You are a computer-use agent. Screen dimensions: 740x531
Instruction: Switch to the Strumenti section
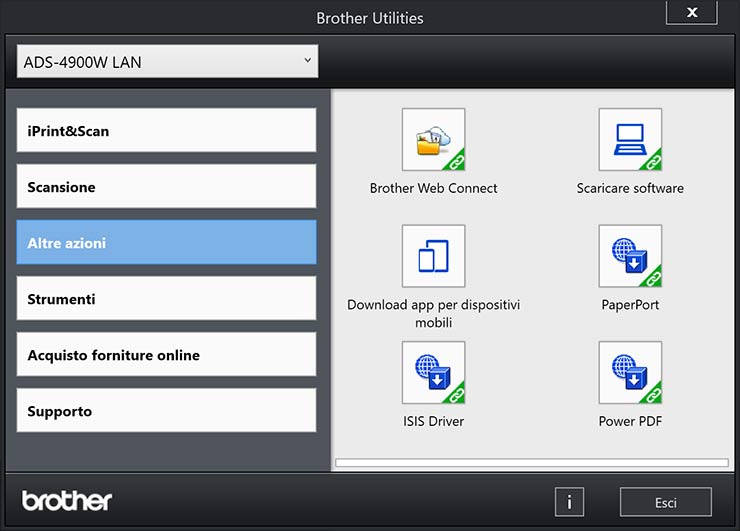(x=166, y=299)
